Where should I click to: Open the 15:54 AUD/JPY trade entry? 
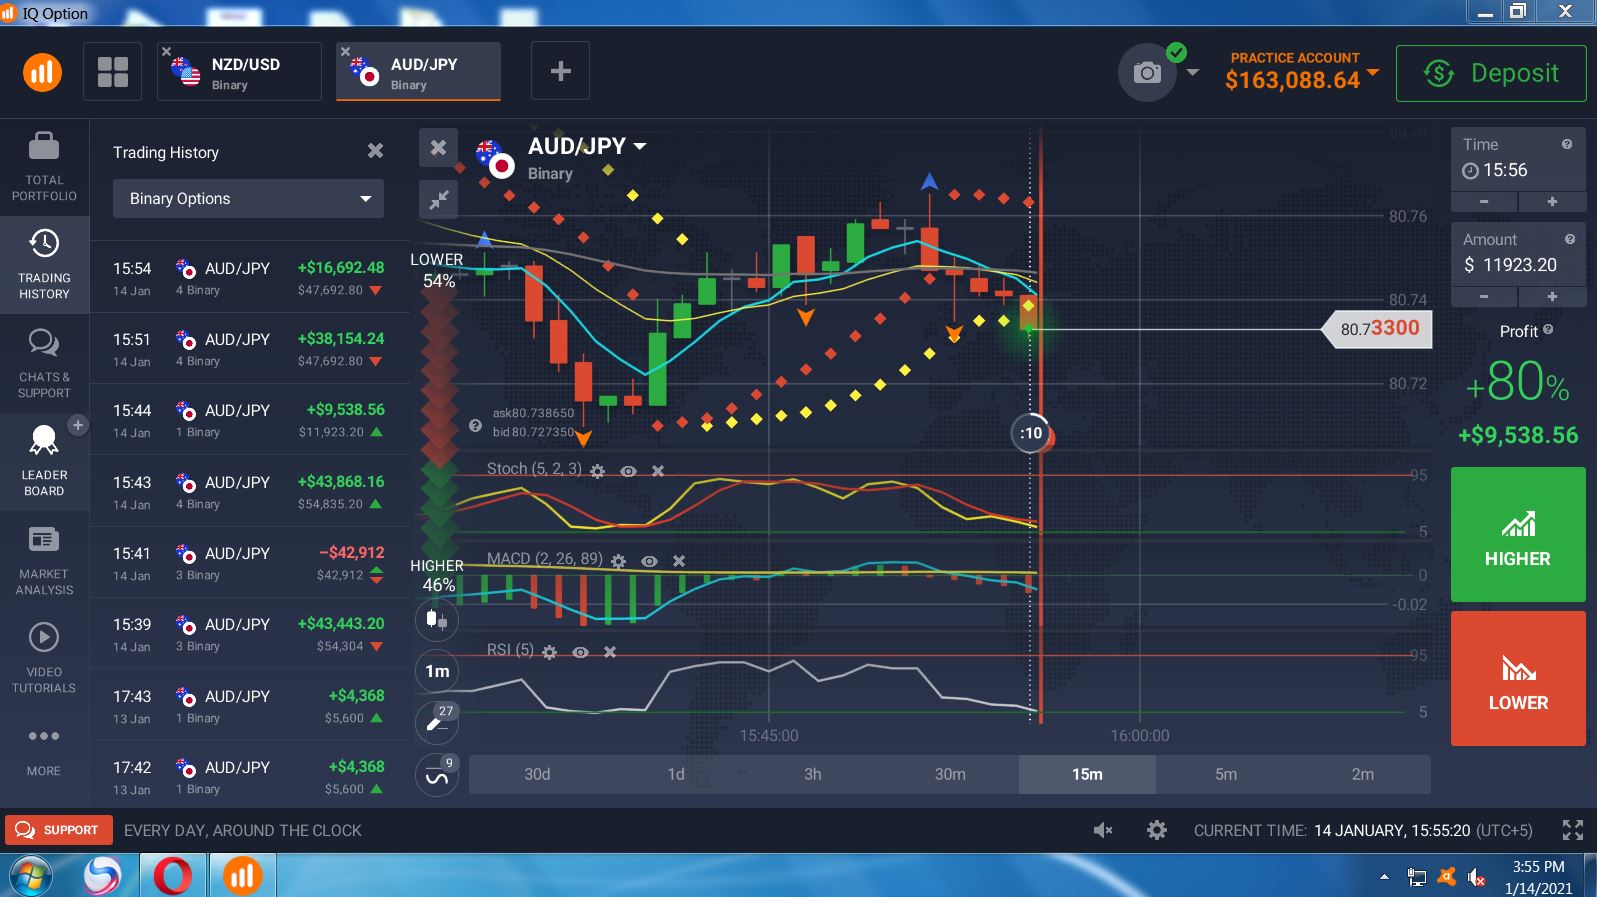[x=250, y=278]
